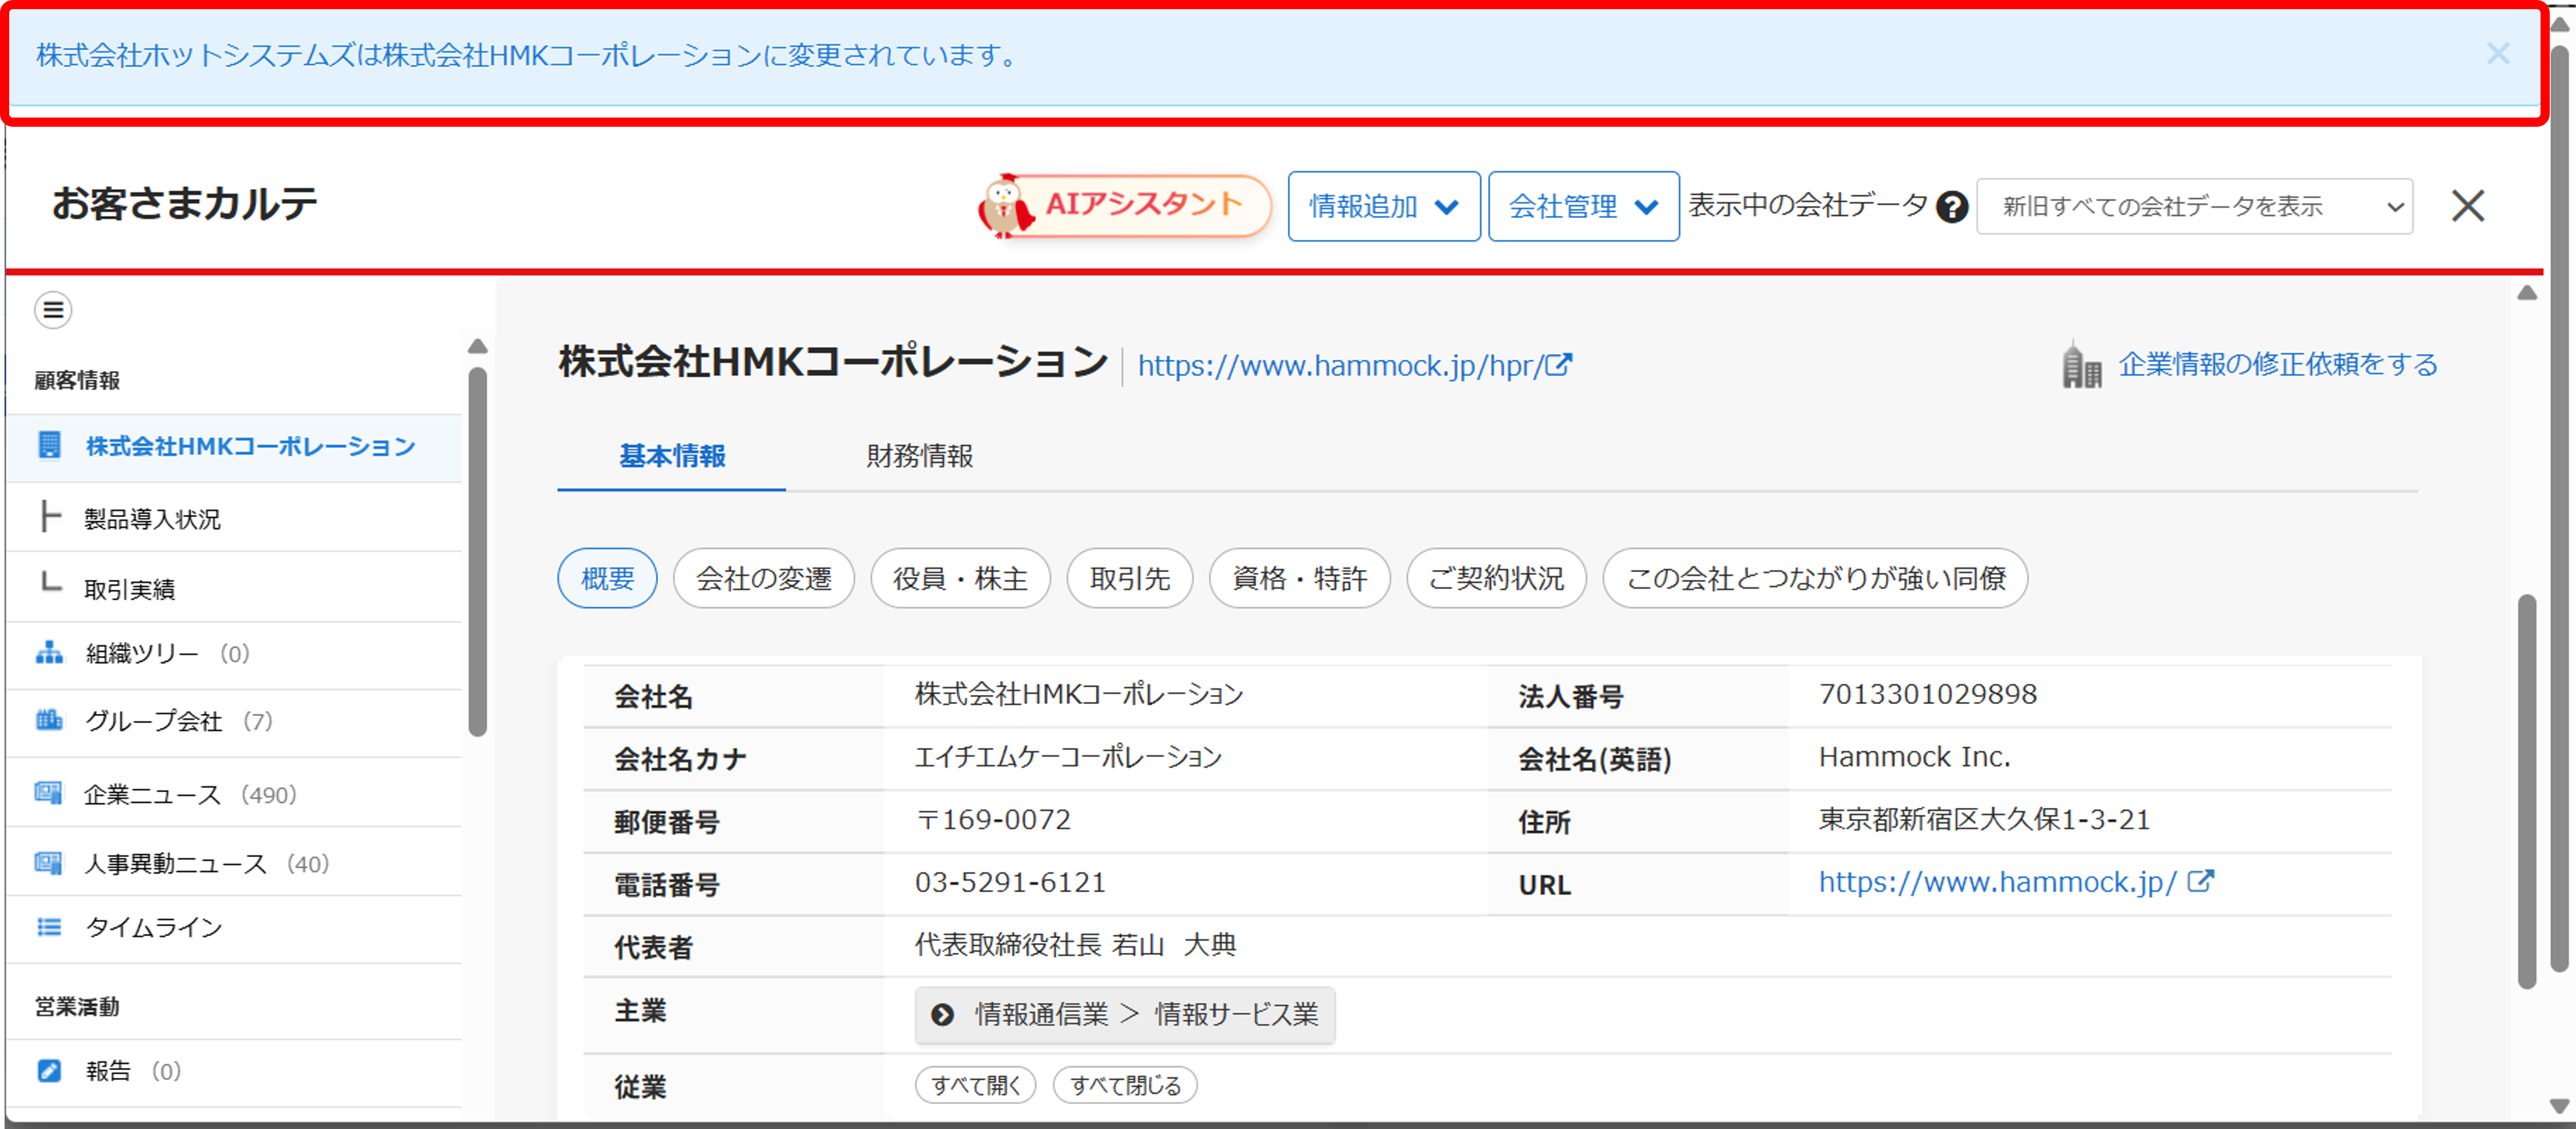Open 企業ニュース in the sidebar
The image size is (2576, 1129).
(x=234, y=794)
